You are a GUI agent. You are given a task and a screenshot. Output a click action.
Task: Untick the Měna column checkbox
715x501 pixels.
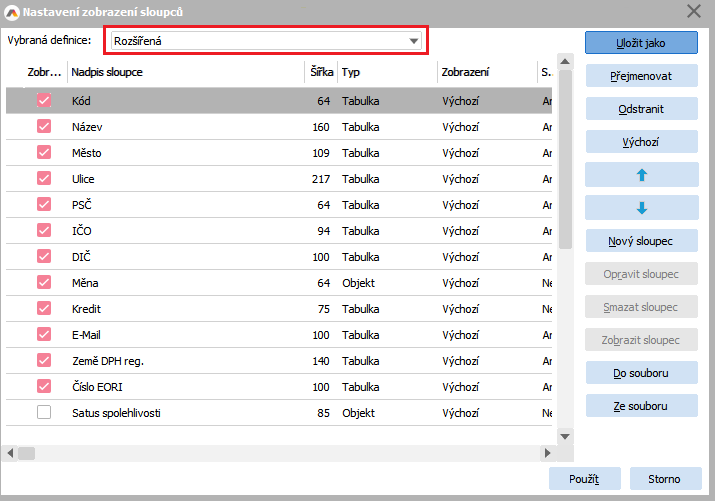click(x=44, y=283)
